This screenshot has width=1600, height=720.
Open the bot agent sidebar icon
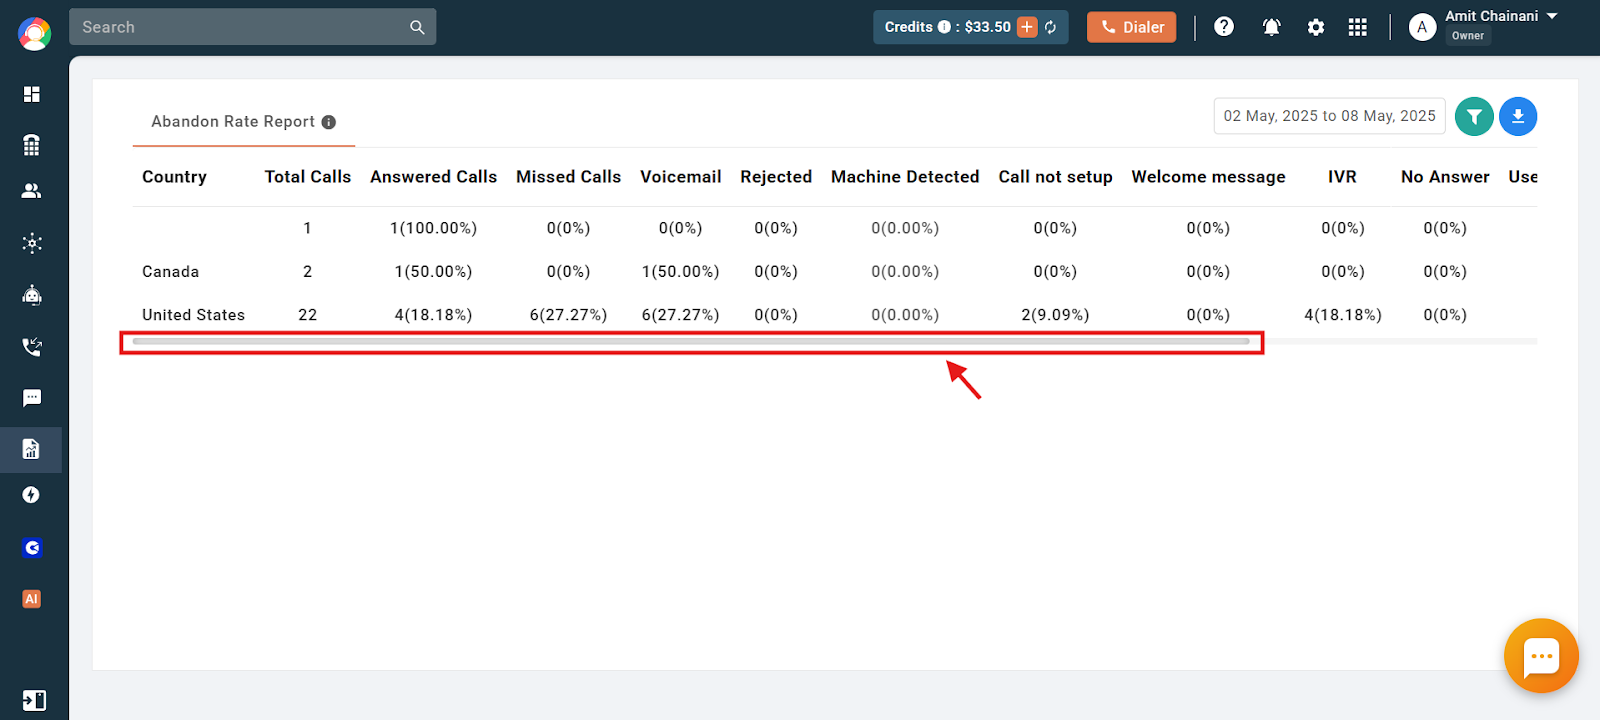click(x=32, y=295)
